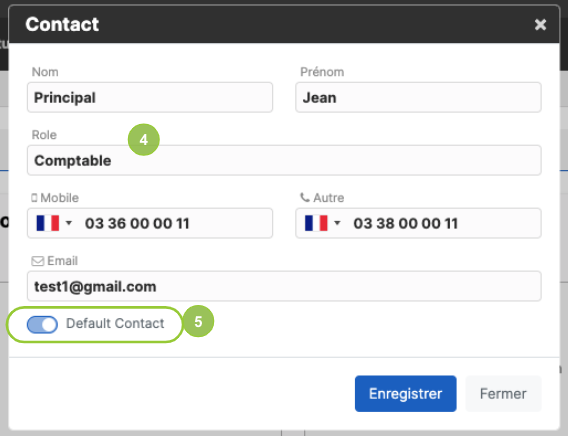Viewport: 568px width, 436px height.
Task: Click the Autre number 03 38 00 00 11
Action: 406,223
